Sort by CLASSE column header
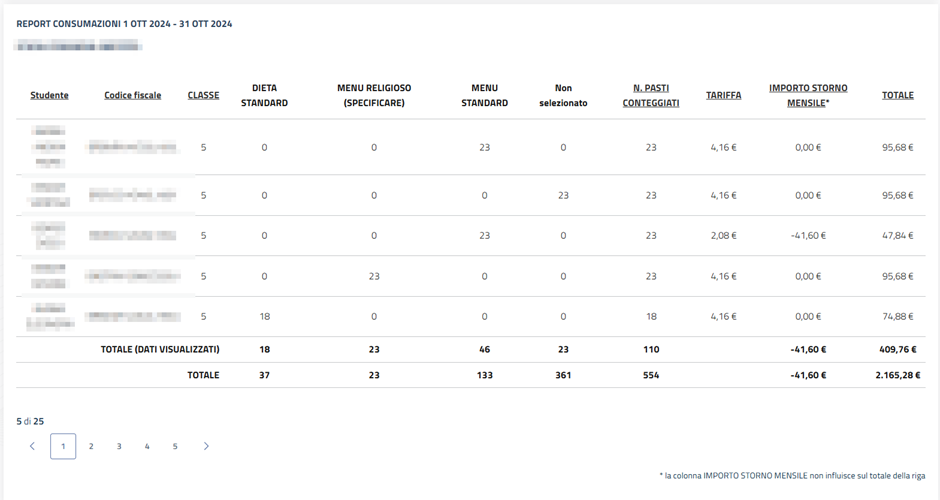Image resolution: width=940 pixels, height=500 pixels. (x=203, y=95)
